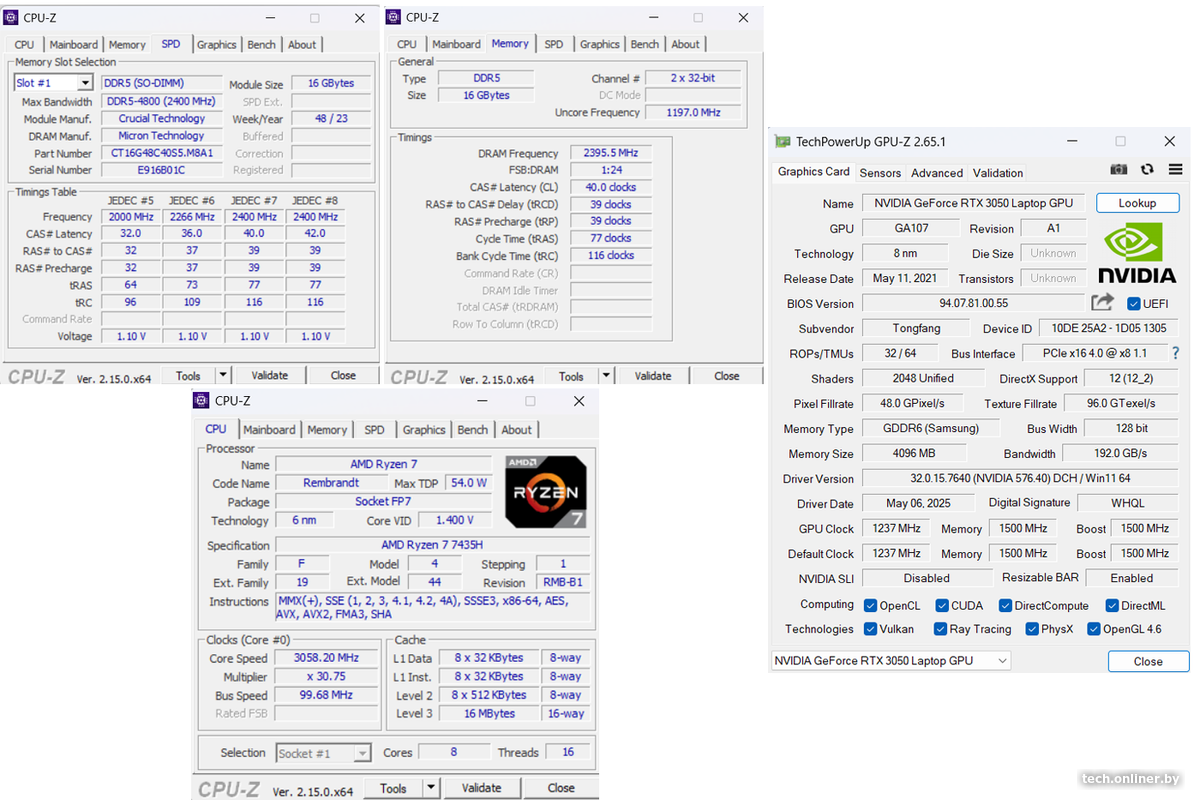1200x800 pixels.
Task: Select the SPD tab in the Memory window
Action: (554, 44)
